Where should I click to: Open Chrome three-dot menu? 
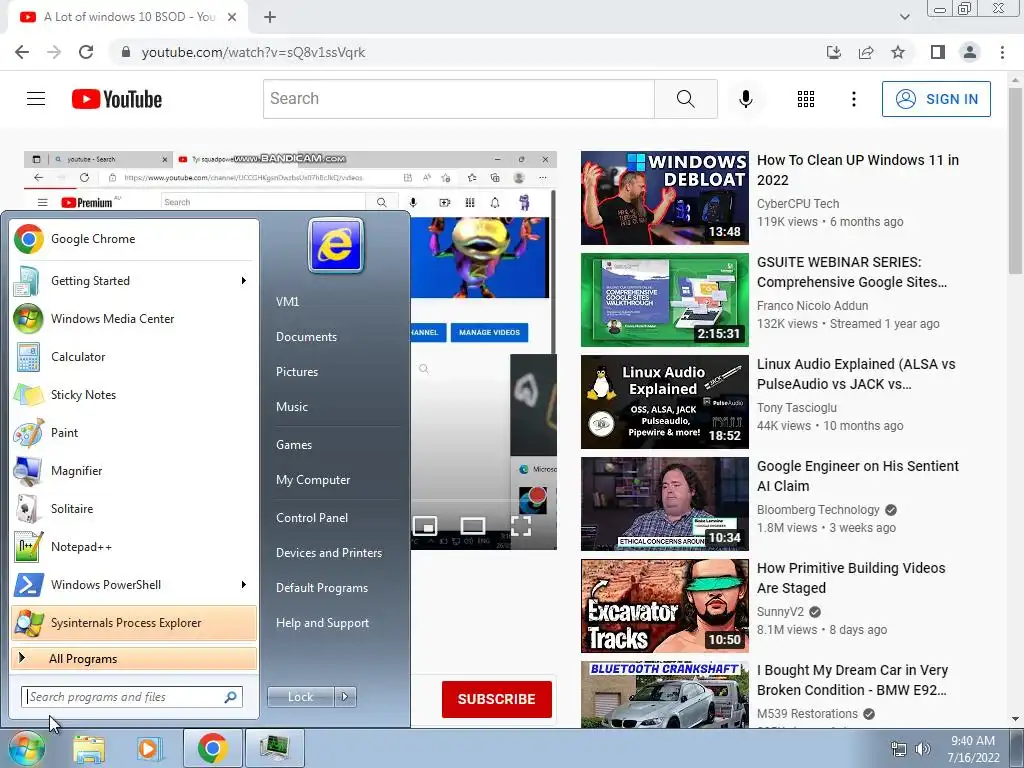[x=1002, y=52]
